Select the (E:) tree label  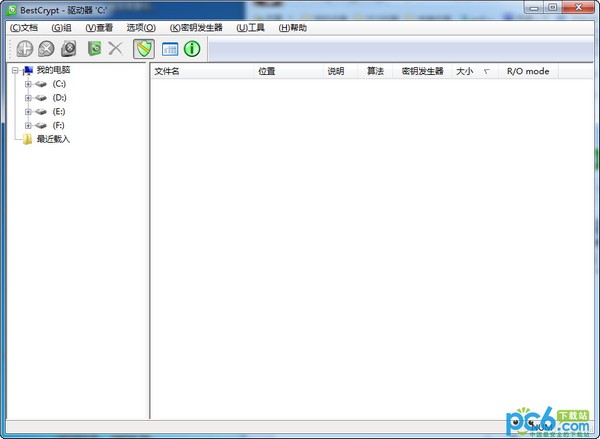(59, 111)
